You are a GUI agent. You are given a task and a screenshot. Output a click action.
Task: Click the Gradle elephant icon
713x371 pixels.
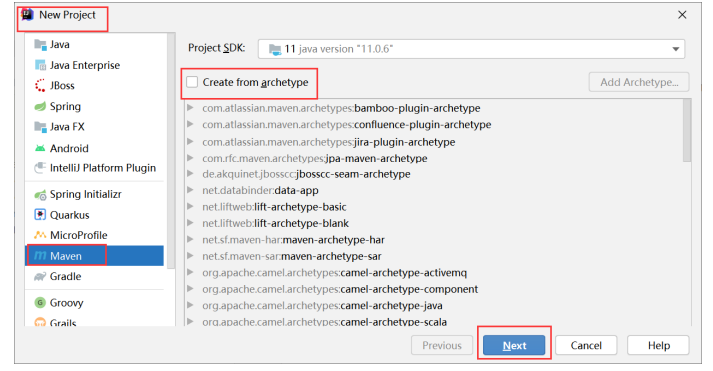tap(40, 276)
